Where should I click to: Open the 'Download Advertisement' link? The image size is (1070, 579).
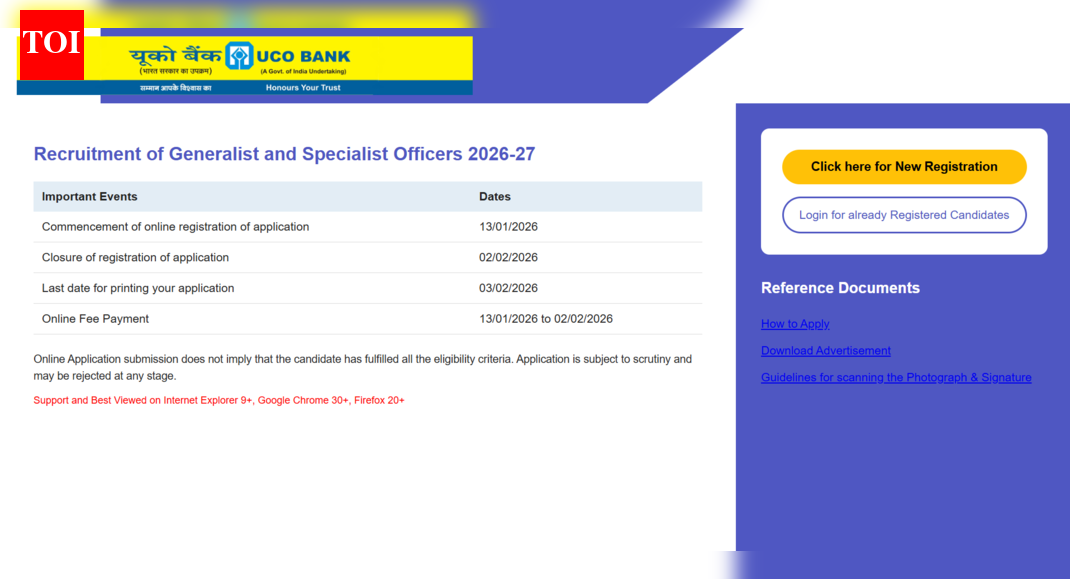tap(825, 350)
